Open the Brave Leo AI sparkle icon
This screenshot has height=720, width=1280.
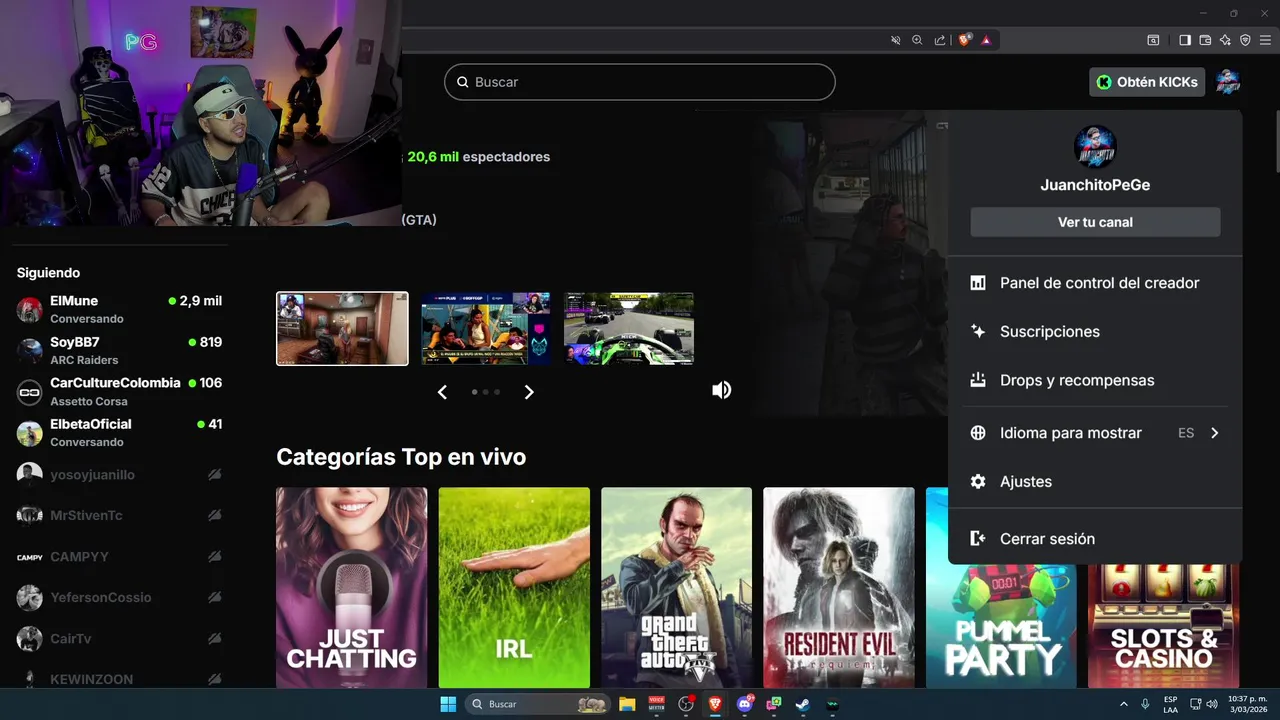point(1225,40)
